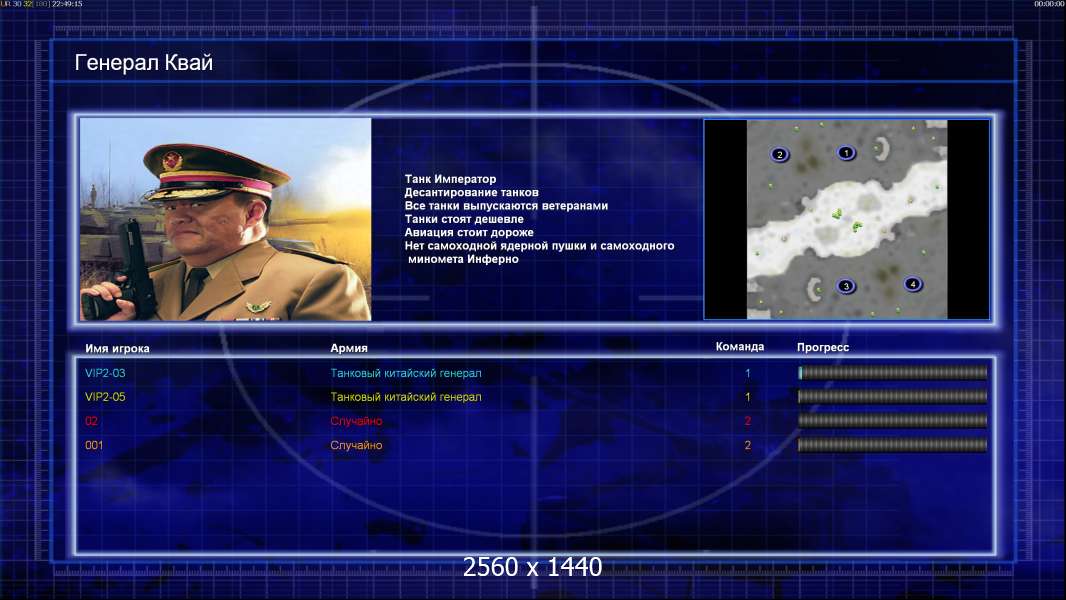Click player name VIP2-05
The image size is (1066, 600).
click(x=105, y=397)
